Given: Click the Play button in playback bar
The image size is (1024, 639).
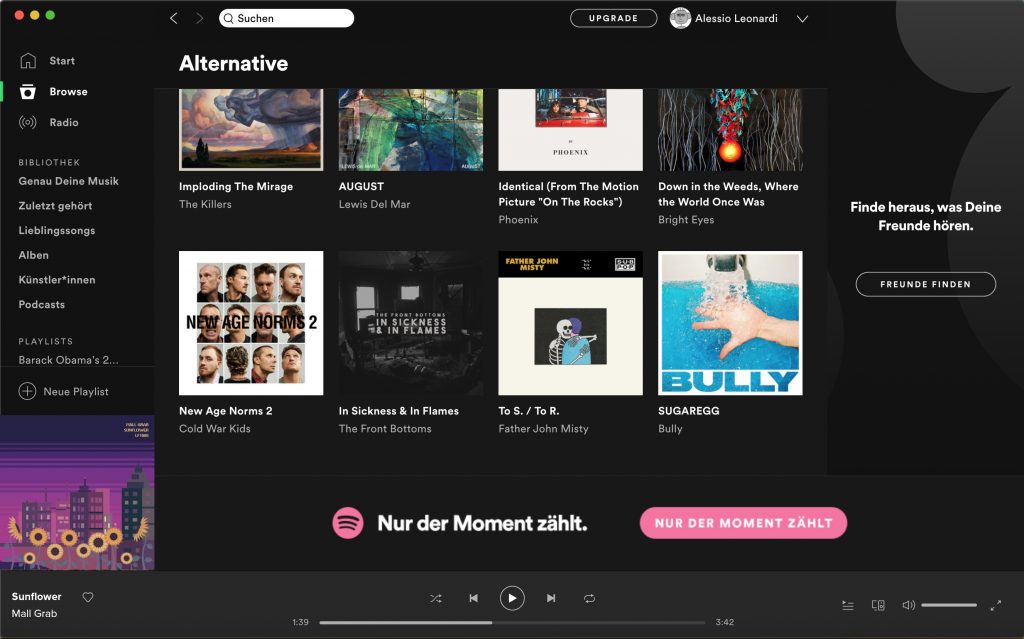Looking at the screenshot, I should click(511, 598).
